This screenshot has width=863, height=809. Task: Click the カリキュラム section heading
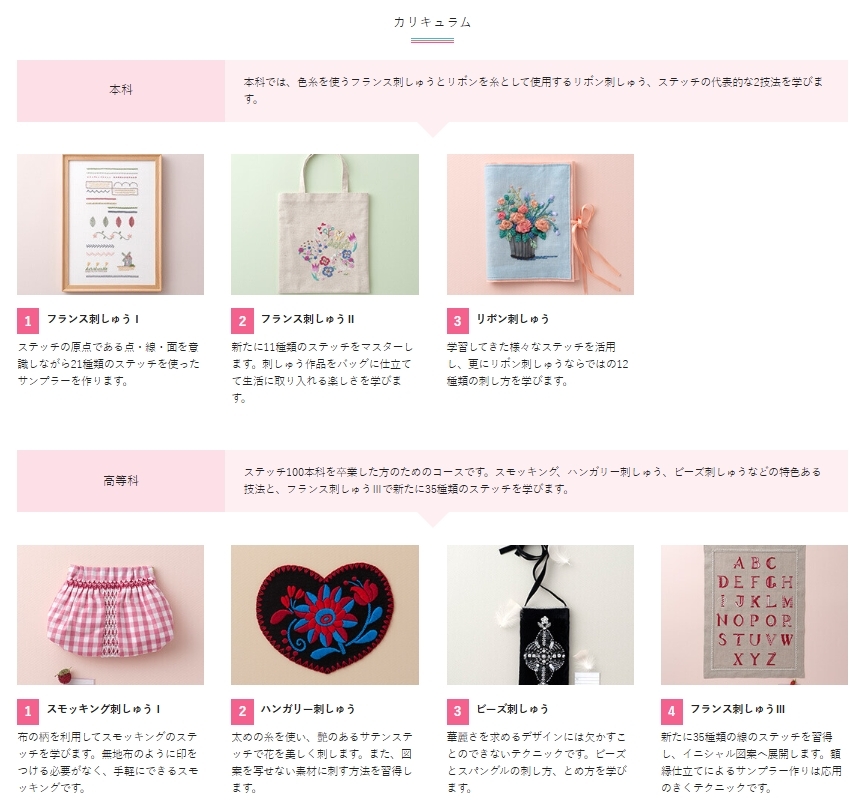(x=433, y=22)
